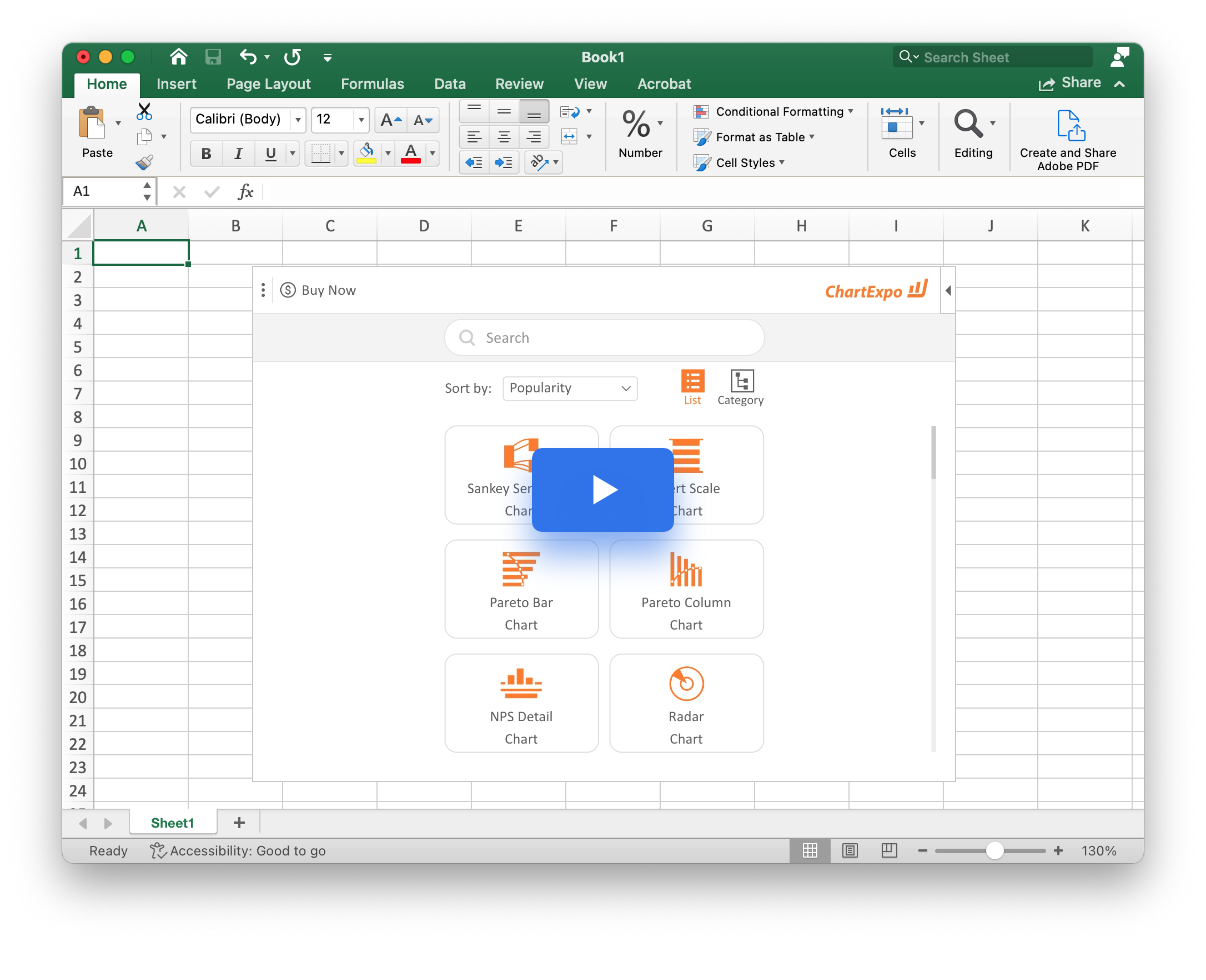
Task: Click the ChartExpo Search field
Action: tap(604, 338)
